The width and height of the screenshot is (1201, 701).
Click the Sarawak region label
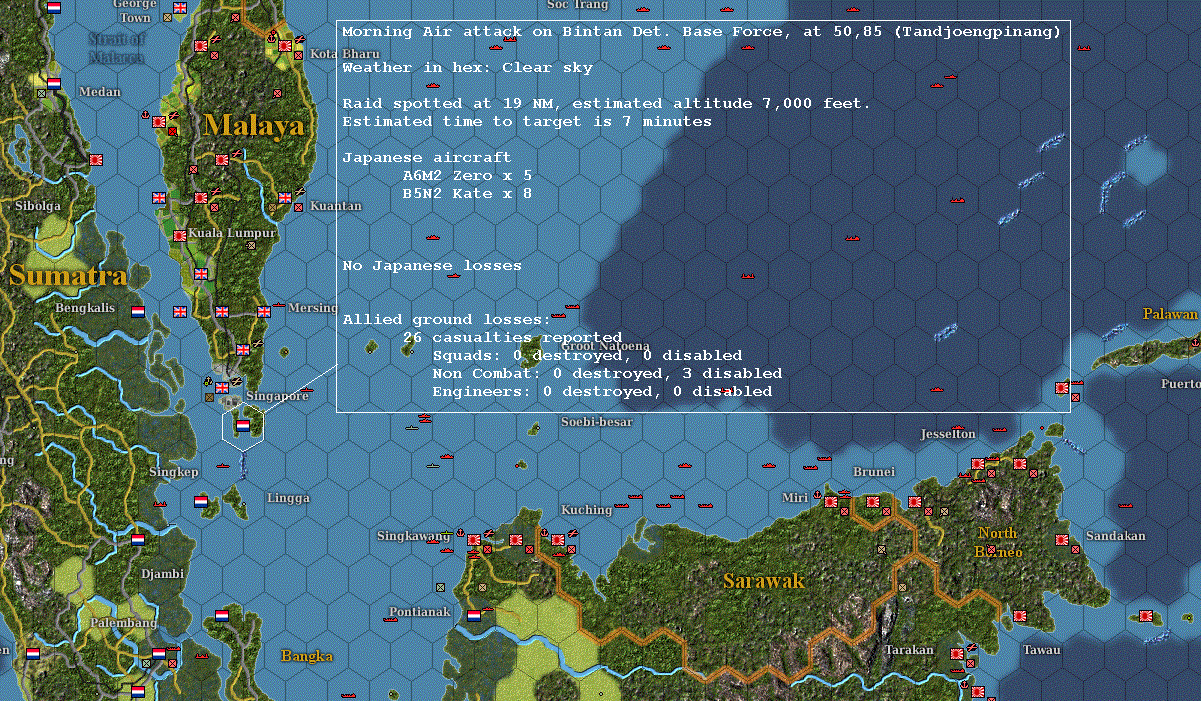tap(764, 580)
